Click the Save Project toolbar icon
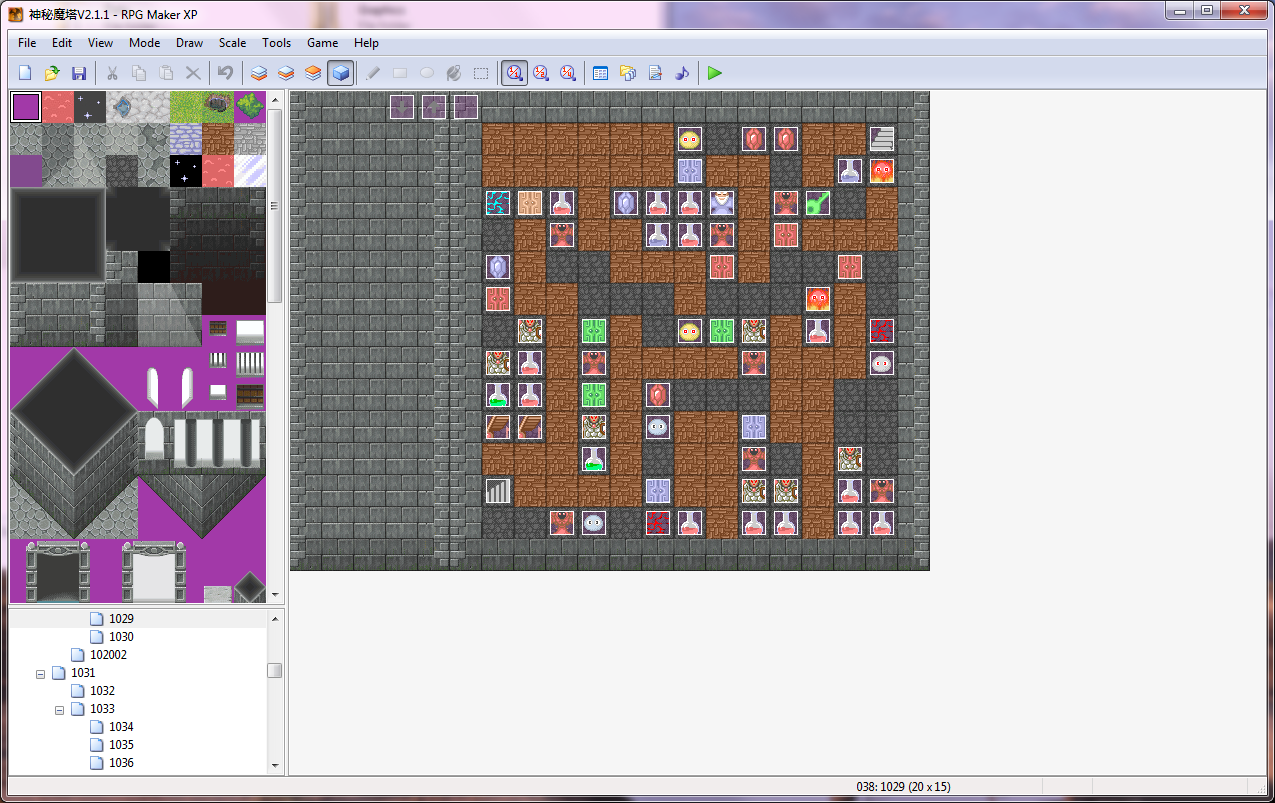This screenshot has width=1275, height=803. point(79,73)
